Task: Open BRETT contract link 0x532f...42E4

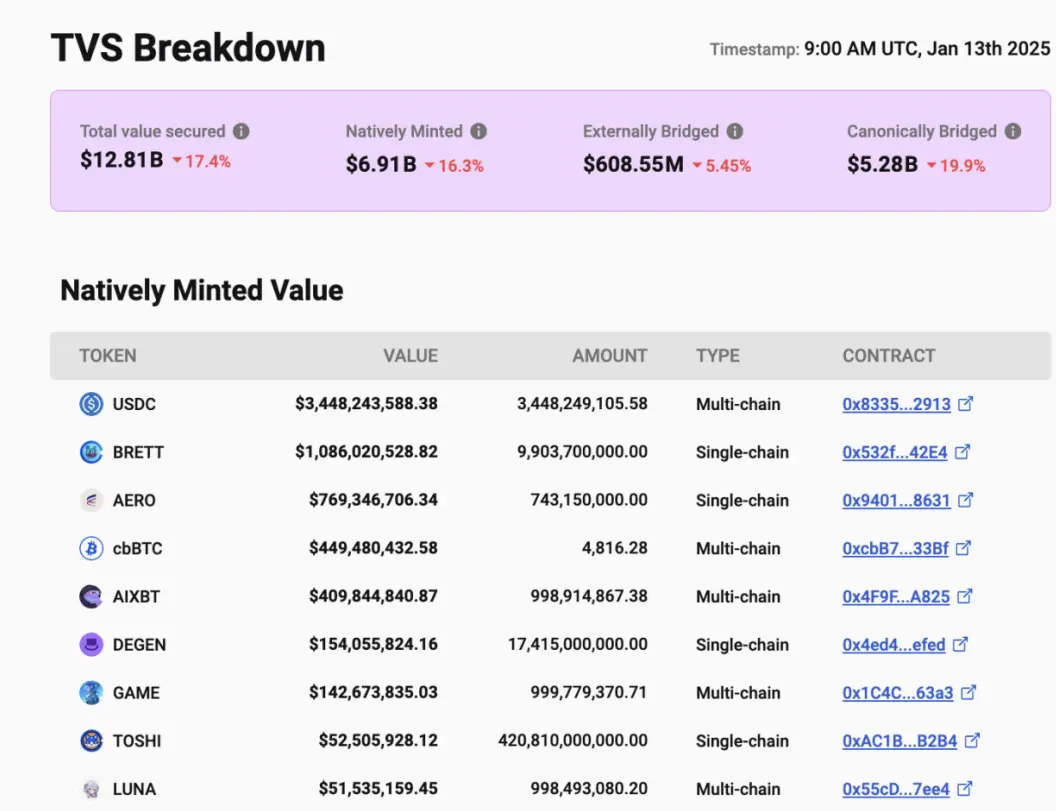Action: 894,452
